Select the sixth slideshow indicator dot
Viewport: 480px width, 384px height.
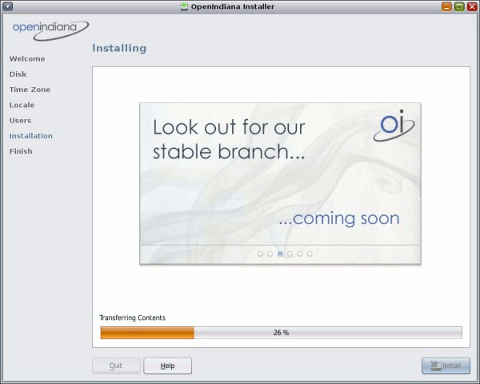(310, 254)
